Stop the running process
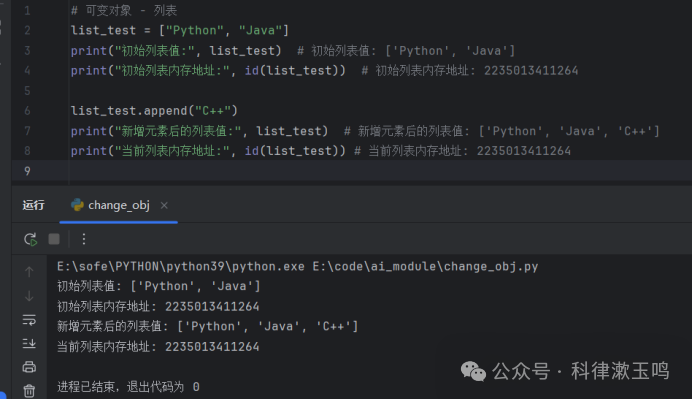Screen dimensions: 692x399 tap(54, 239)
